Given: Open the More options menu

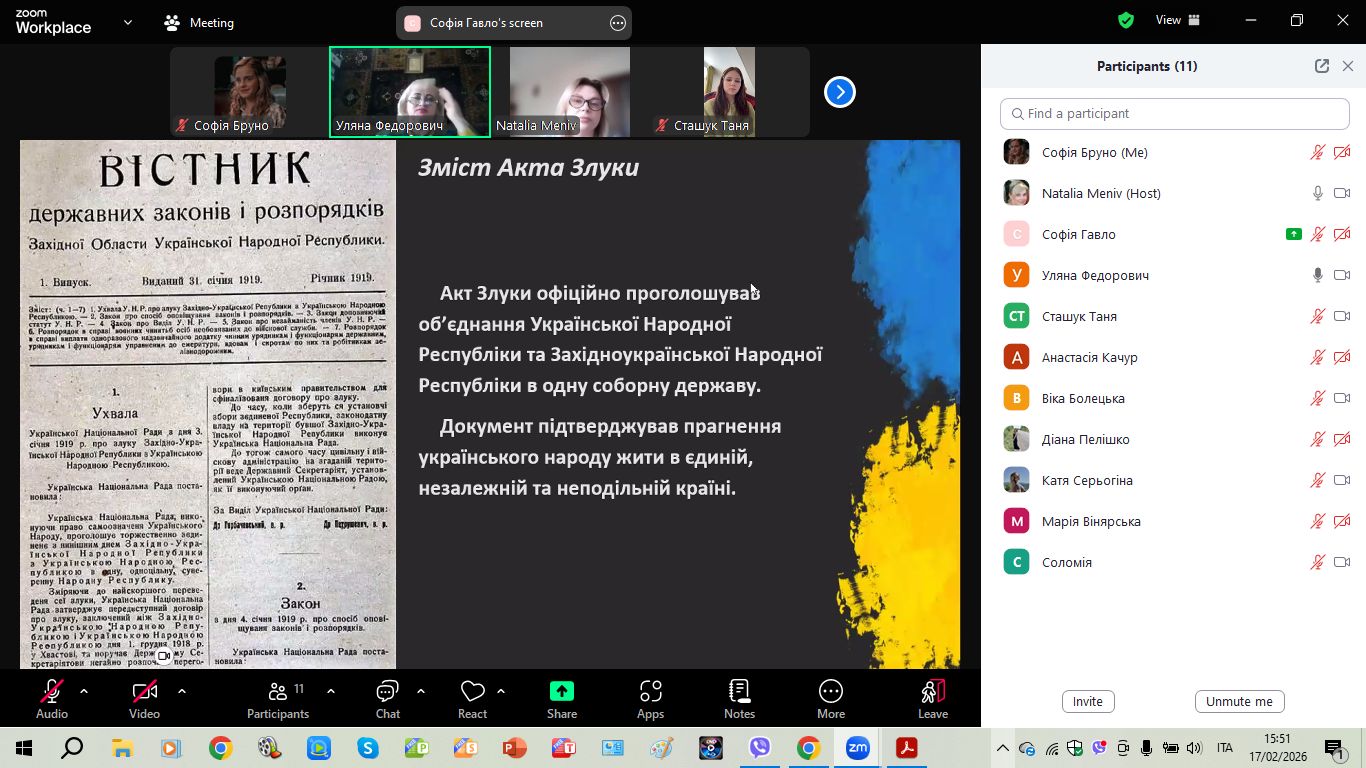Looking at the screenshot, I should [x=830, y=699].
